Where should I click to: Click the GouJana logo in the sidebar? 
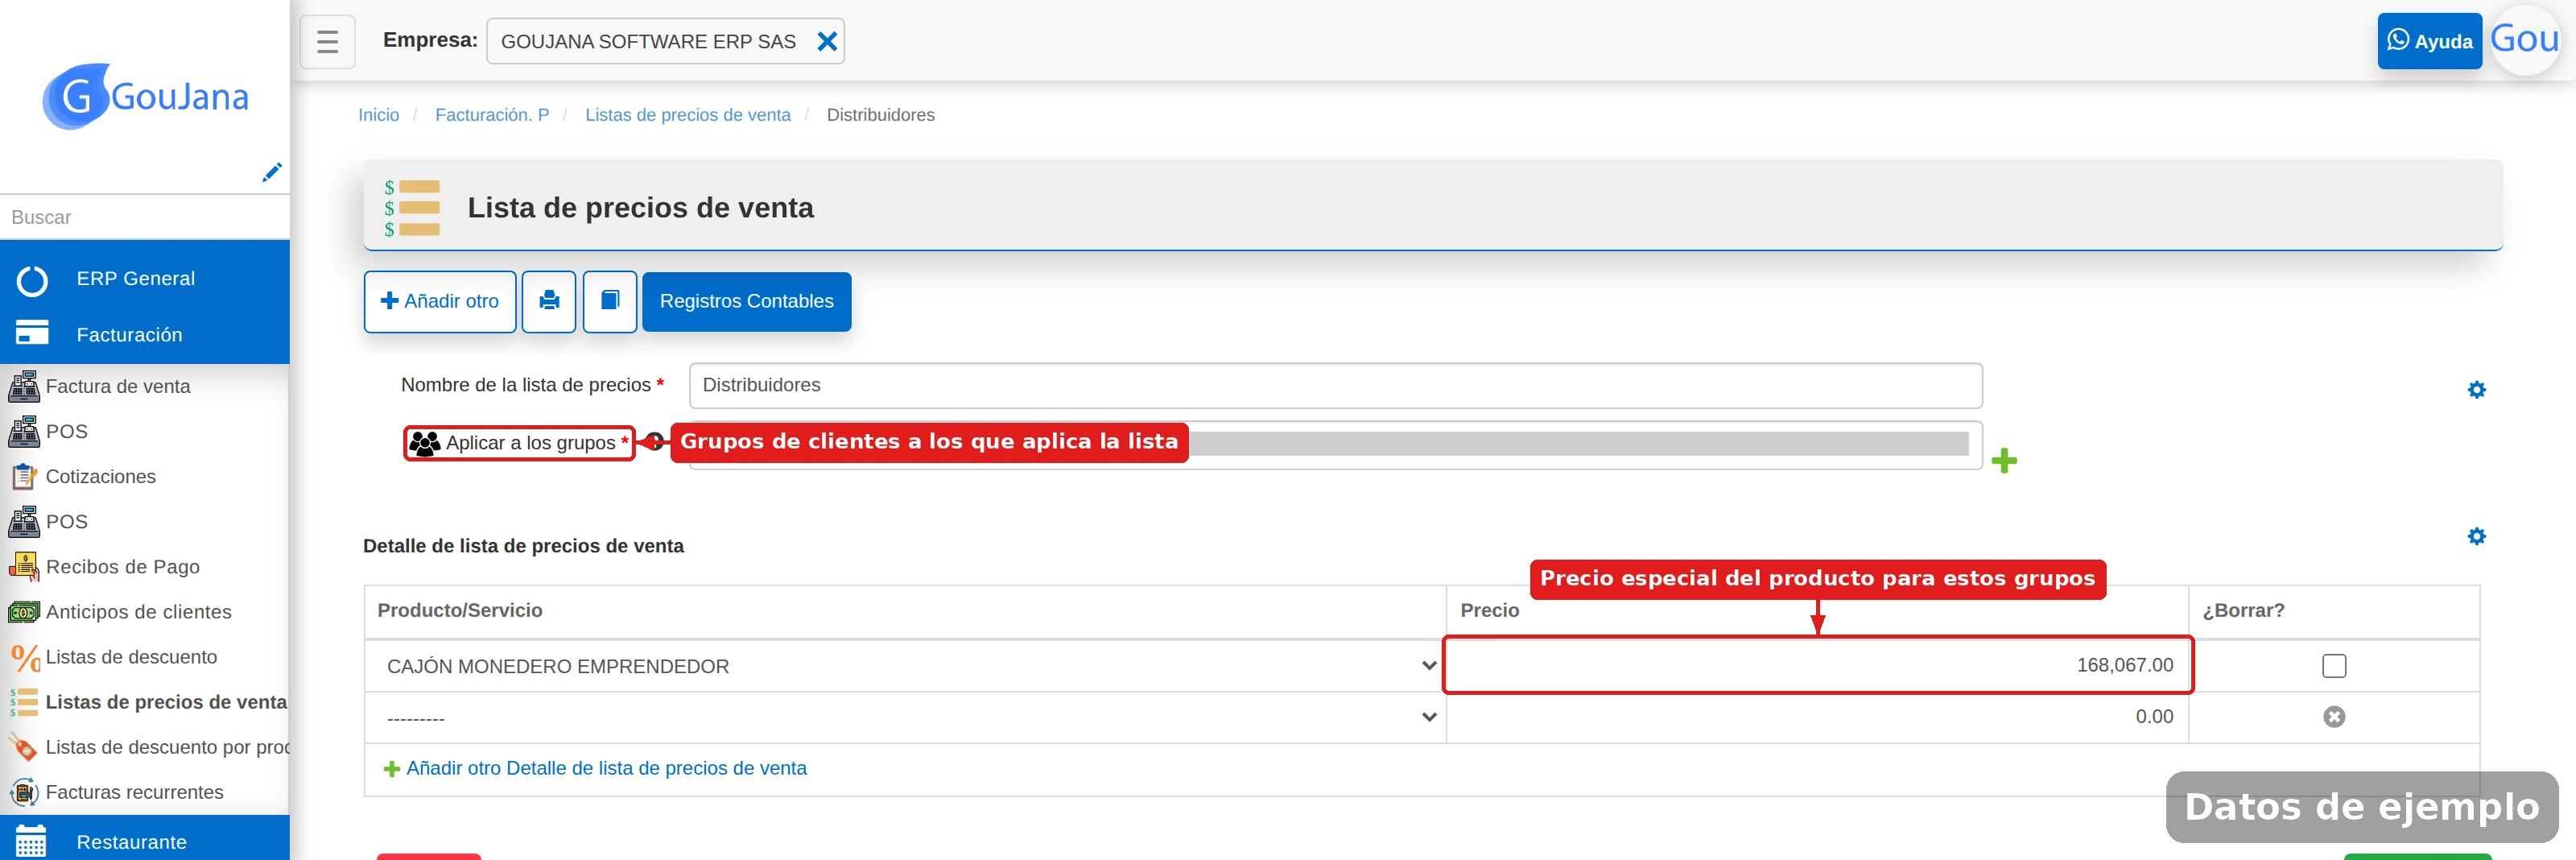pyautogui.click(x=146, y=96)
